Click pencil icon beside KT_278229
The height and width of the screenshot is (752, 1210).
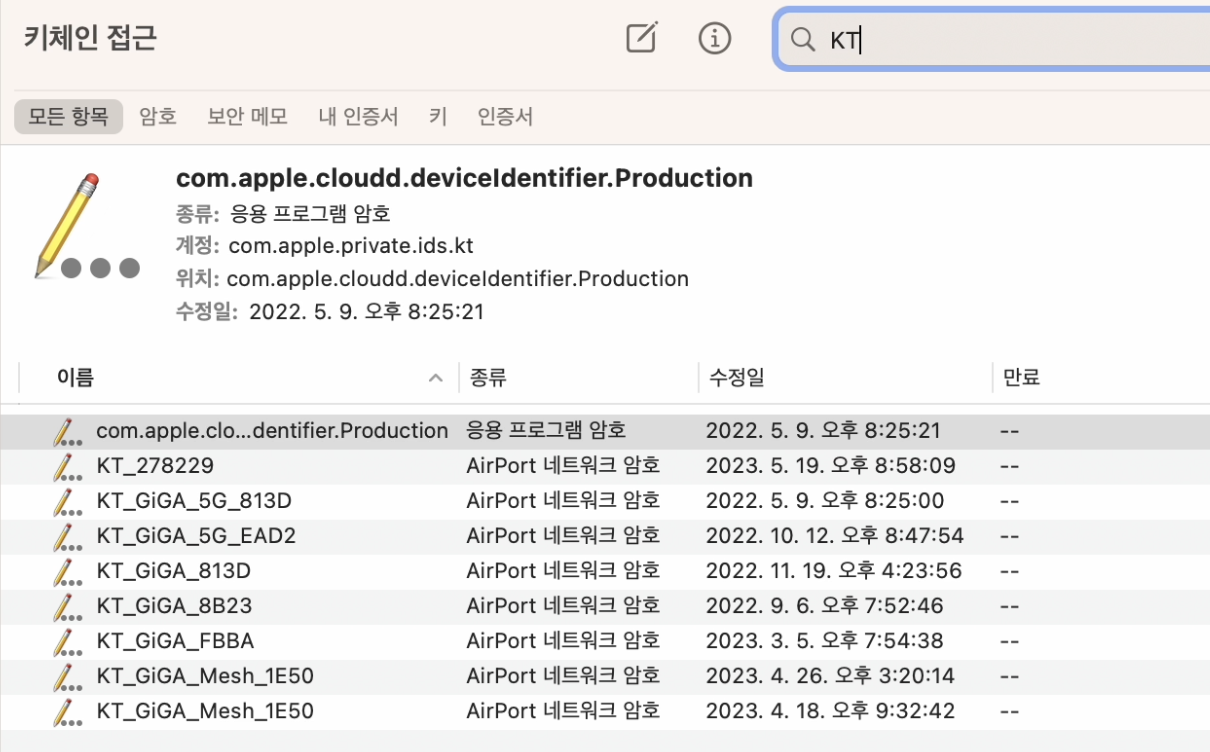(x=67, y=466)
